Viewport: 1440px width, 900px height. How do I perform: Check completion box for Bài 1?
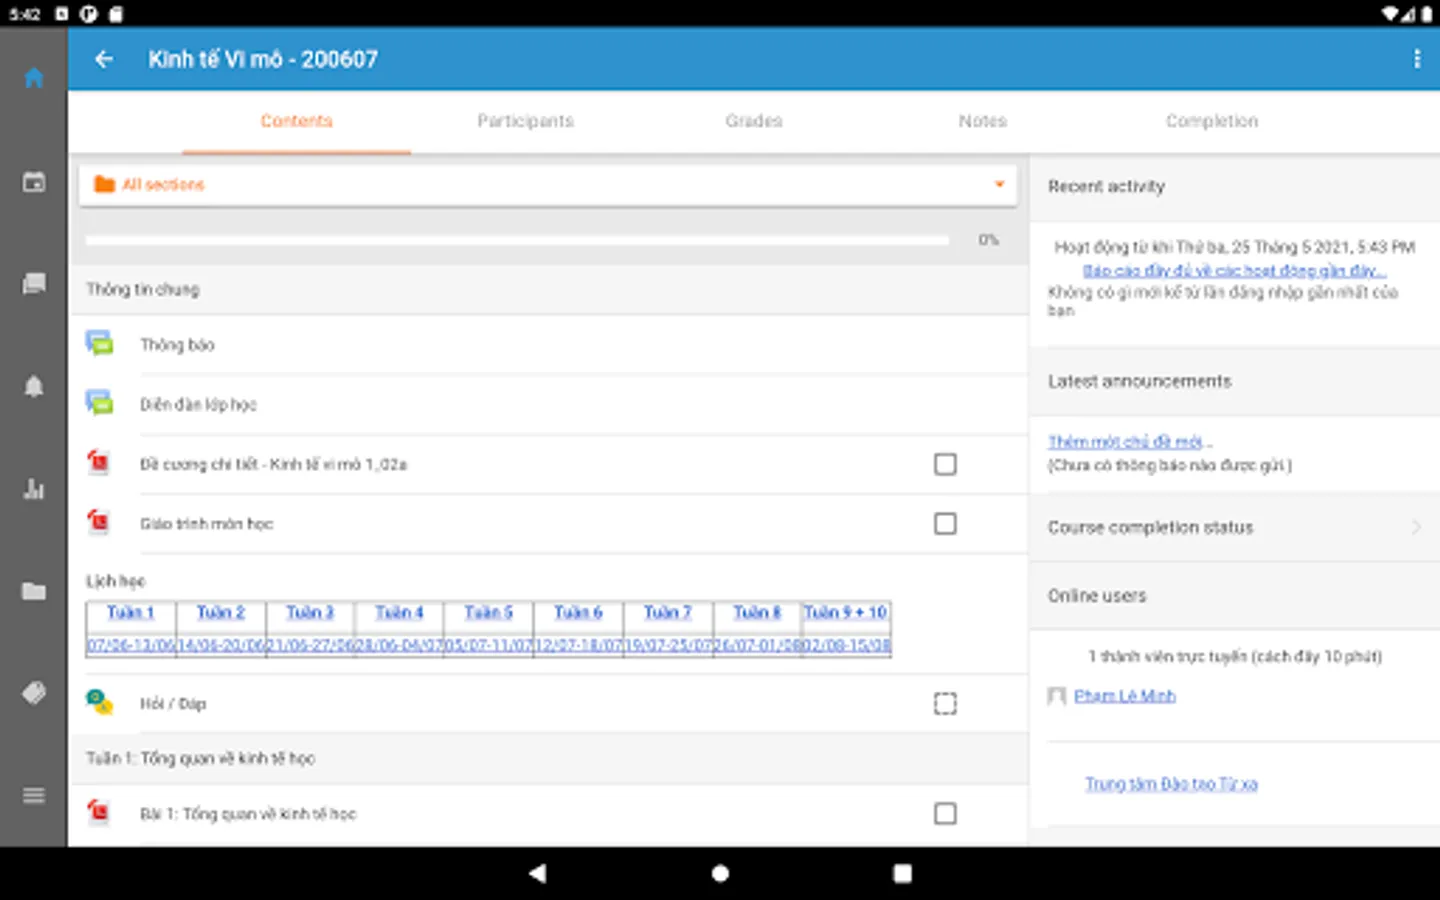click(945, 814)
